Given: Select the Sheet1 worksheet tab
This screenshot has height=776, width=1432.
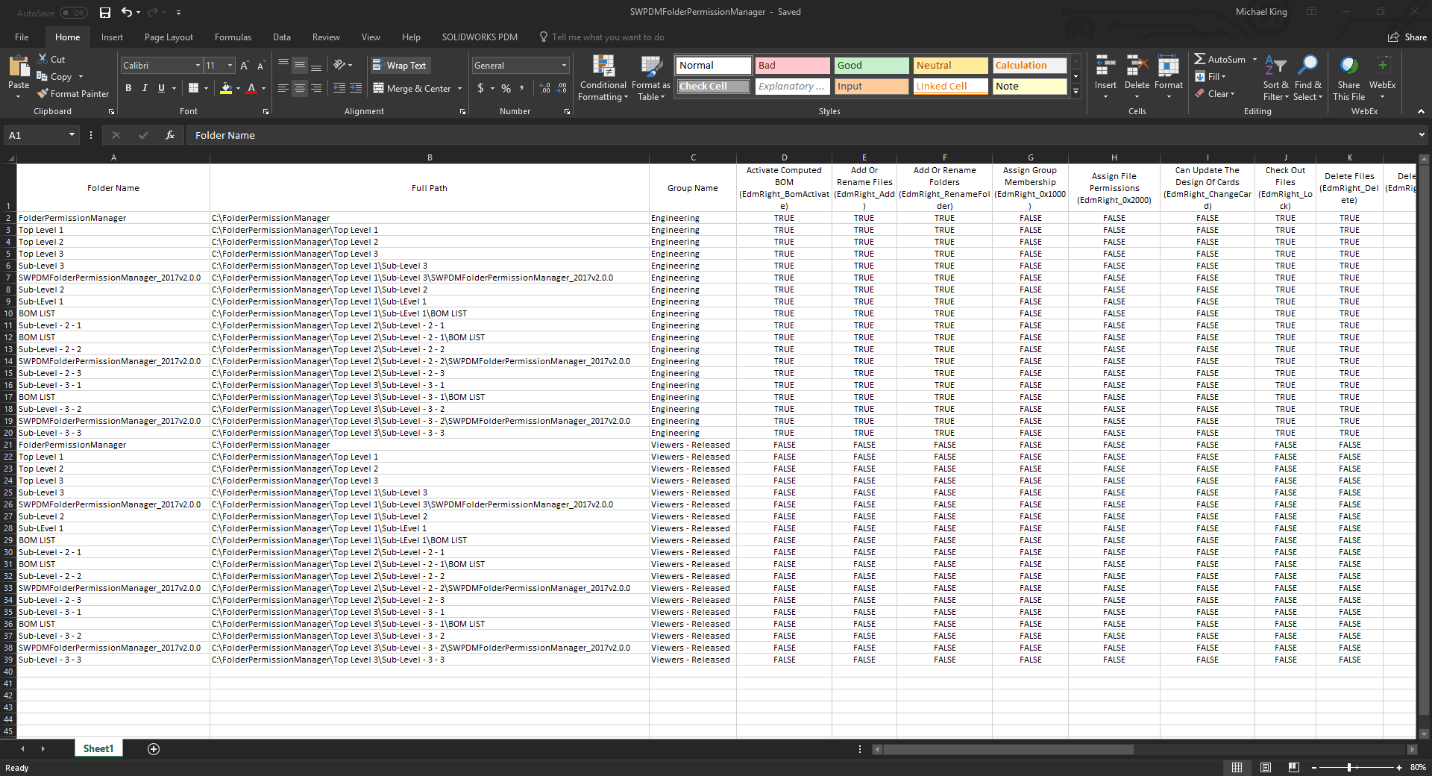Looking at the screenshot, I should point(98,748).
